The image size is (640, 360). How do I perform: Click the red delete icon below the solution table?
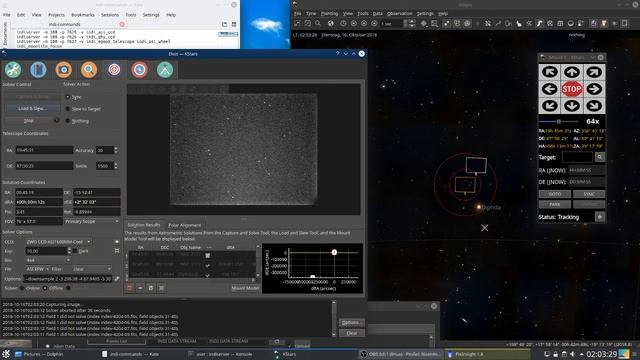130,288
